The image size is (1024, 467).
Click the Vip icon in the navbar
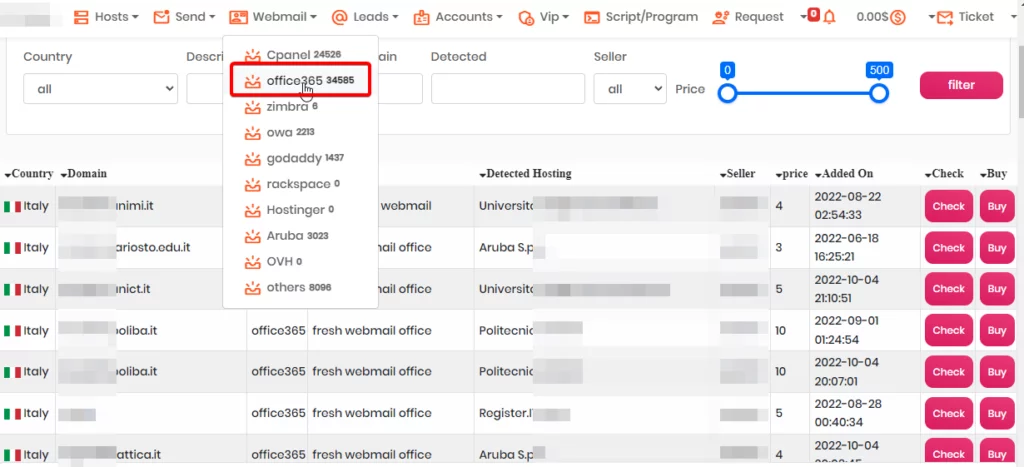point(526,17)
